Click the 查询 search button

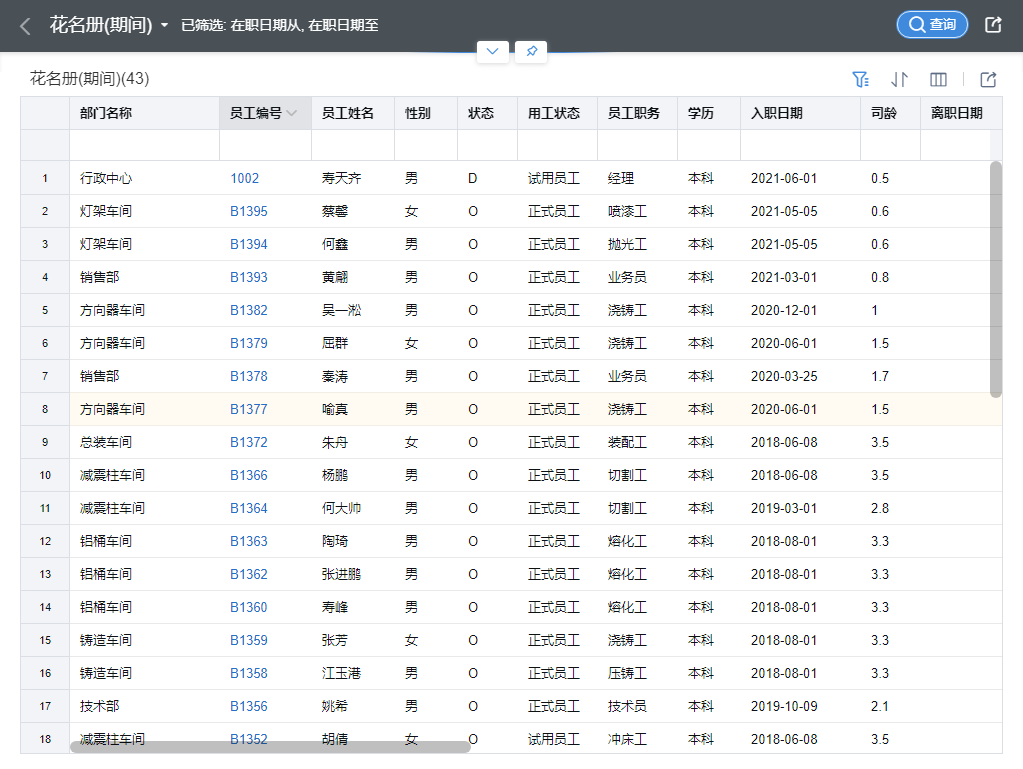coord(932,25)
